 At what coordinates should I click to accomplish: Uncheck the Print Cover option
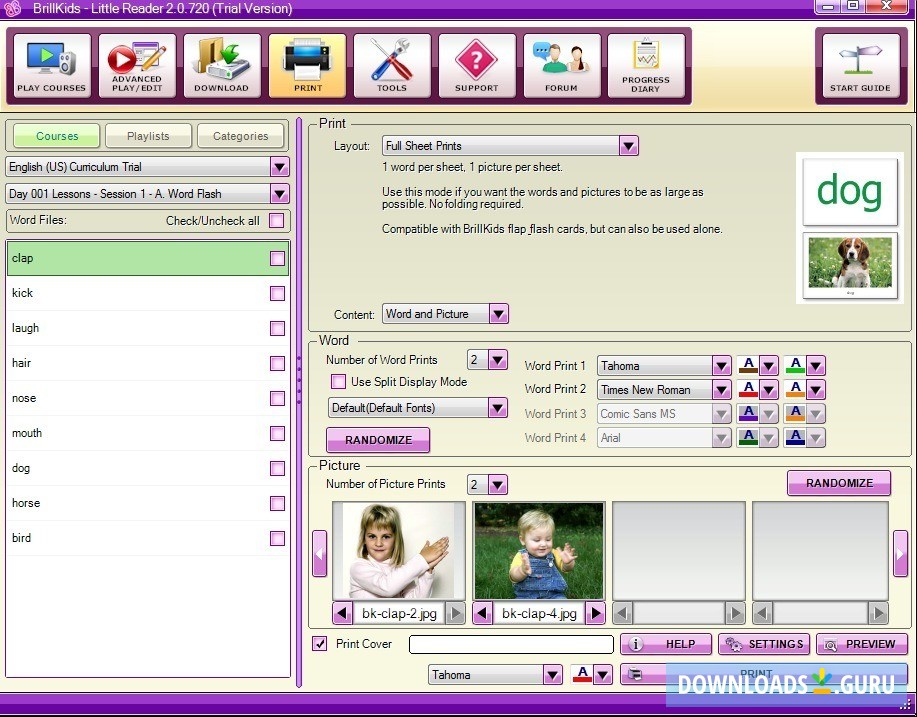point(319,644)
